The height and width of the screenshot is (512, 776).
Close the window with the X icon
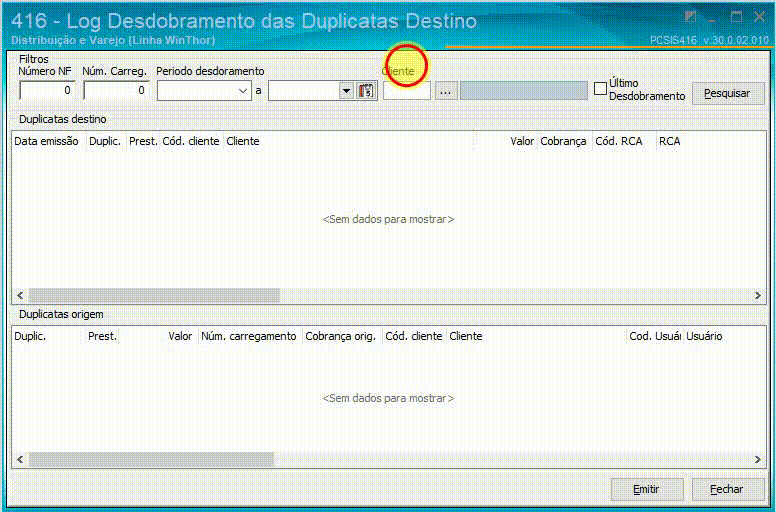point(760,17)
